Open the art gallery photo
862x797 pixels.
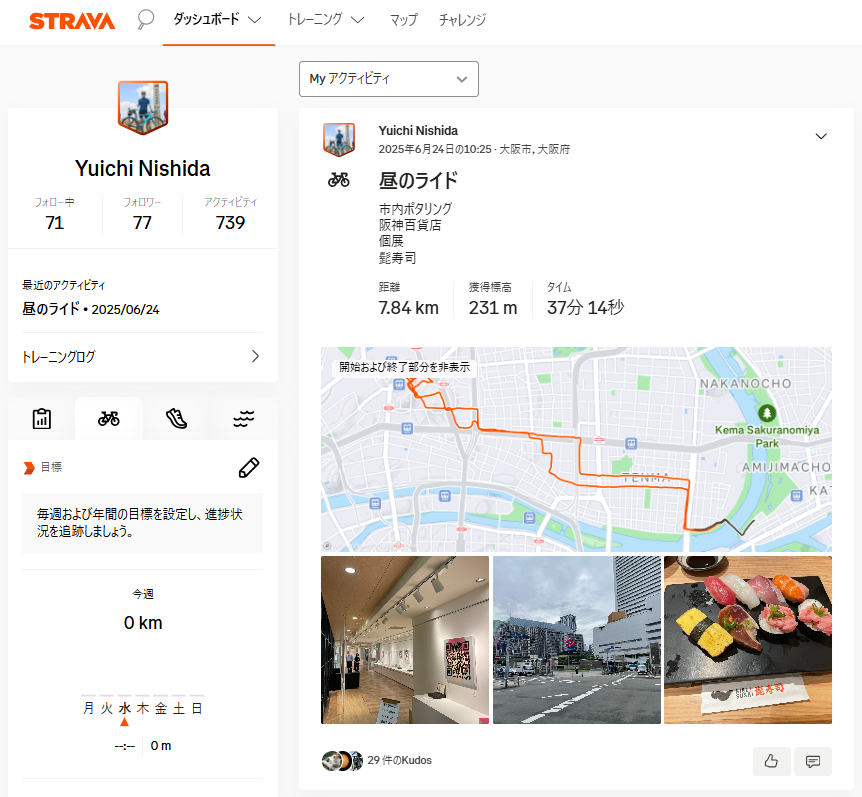(x=405, y=640)
